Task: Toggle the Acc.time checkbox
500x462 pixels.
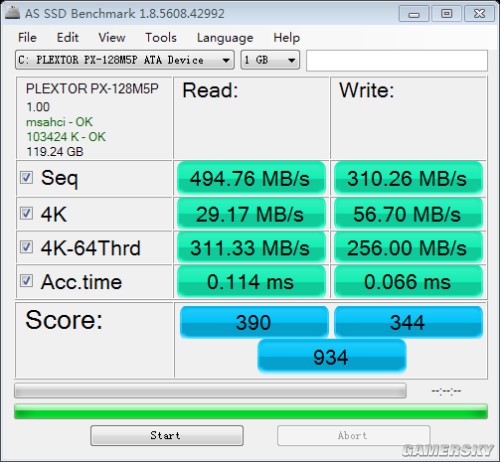Action: (x=26, y=281)
